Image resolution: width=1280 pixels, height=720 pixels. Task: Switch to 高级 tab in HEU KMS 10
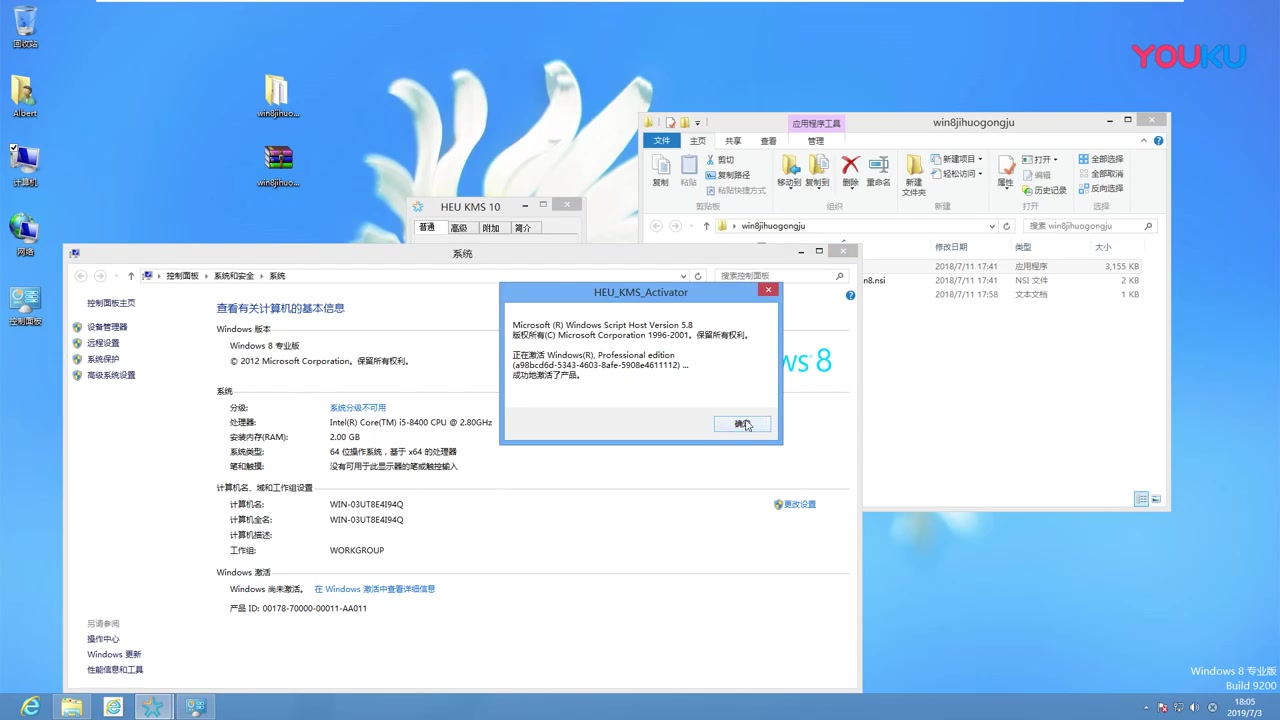(459, 228)
